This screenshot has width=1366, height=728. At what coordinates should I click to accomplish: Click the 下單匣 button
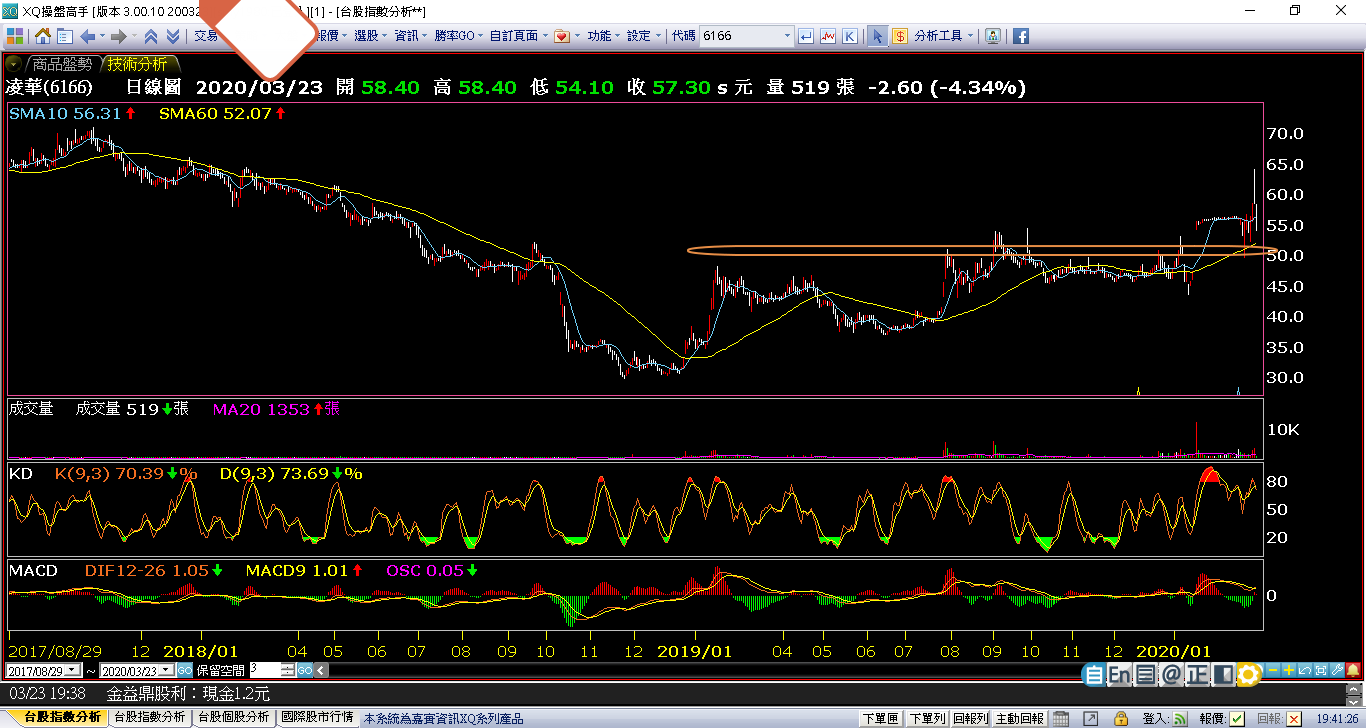point(881,719)
